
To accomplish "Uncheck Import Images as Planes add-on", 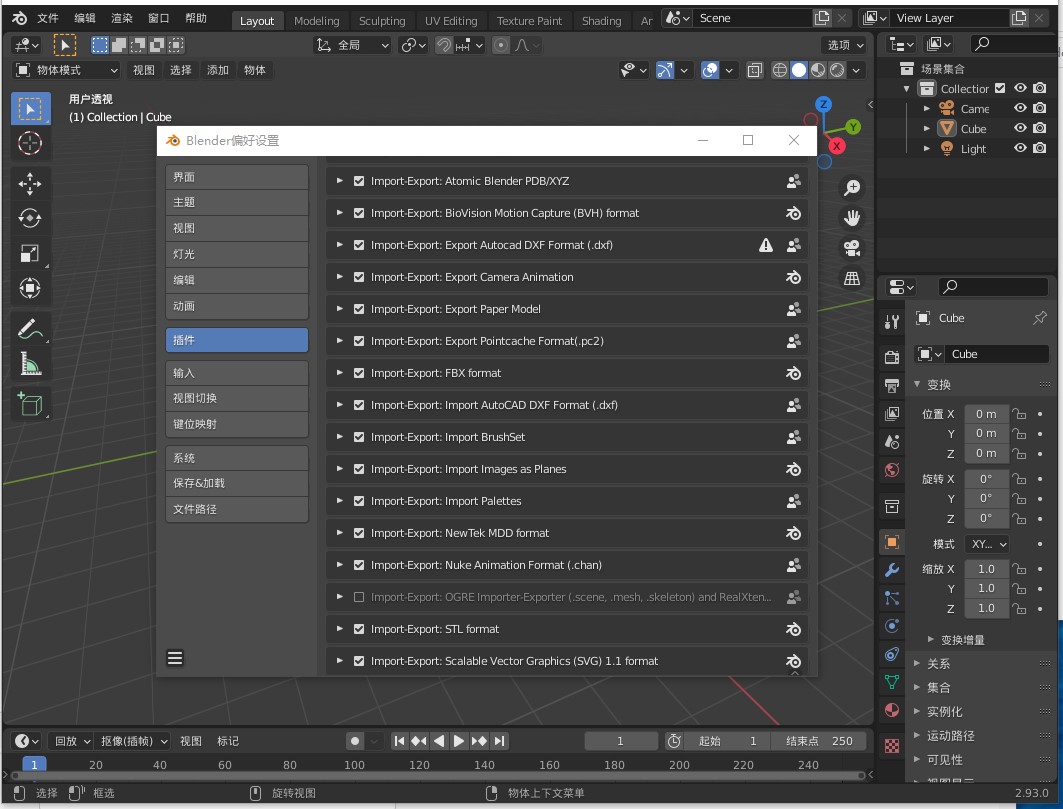I will click(359, 469).
